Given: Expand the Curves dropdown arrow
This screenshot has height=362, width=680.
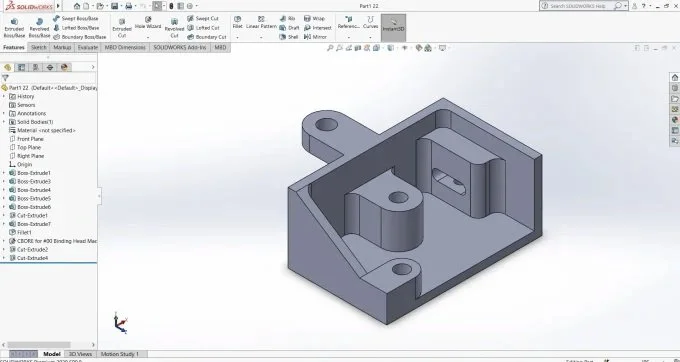Looking at the screenshot, I should click(x=370, y=38).
